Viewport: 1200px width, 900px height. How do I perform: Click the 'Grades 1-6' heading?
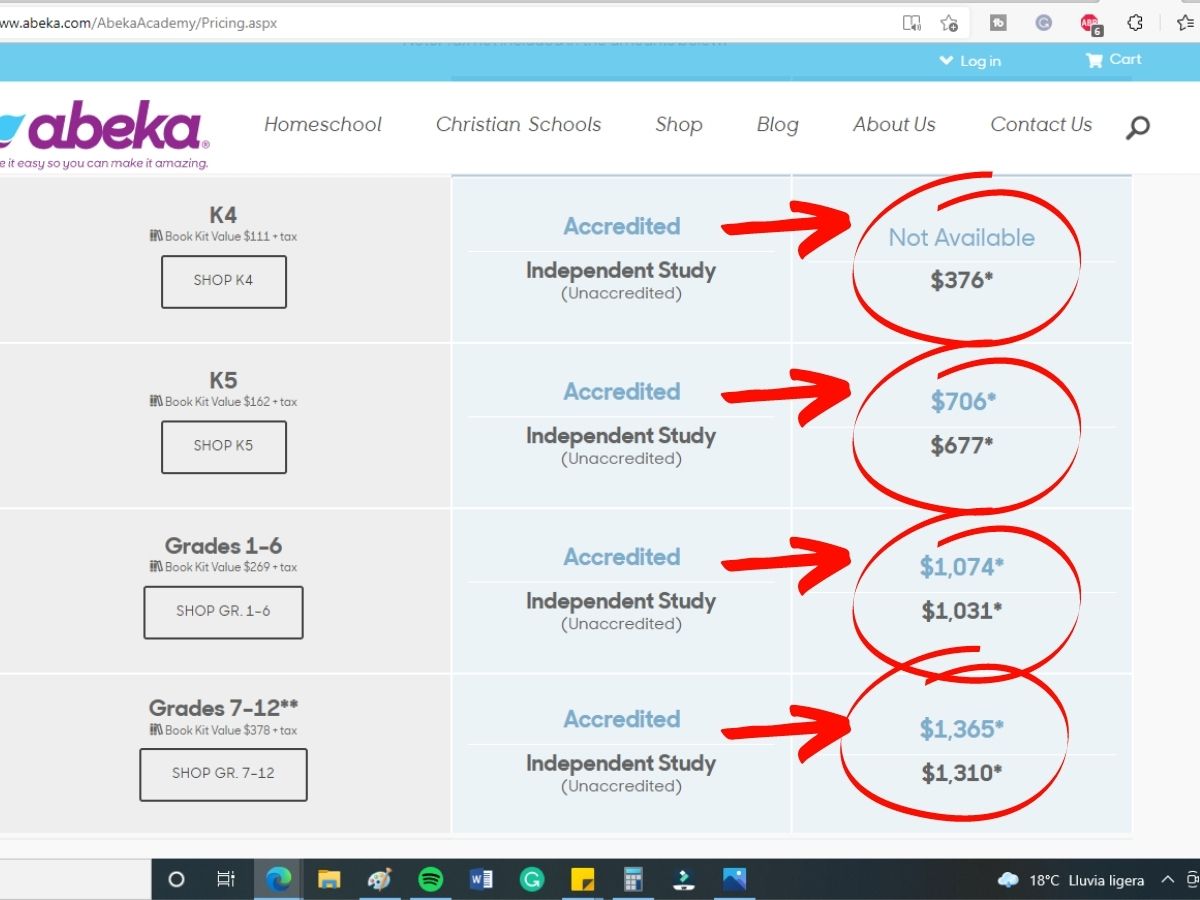[223, 546]
